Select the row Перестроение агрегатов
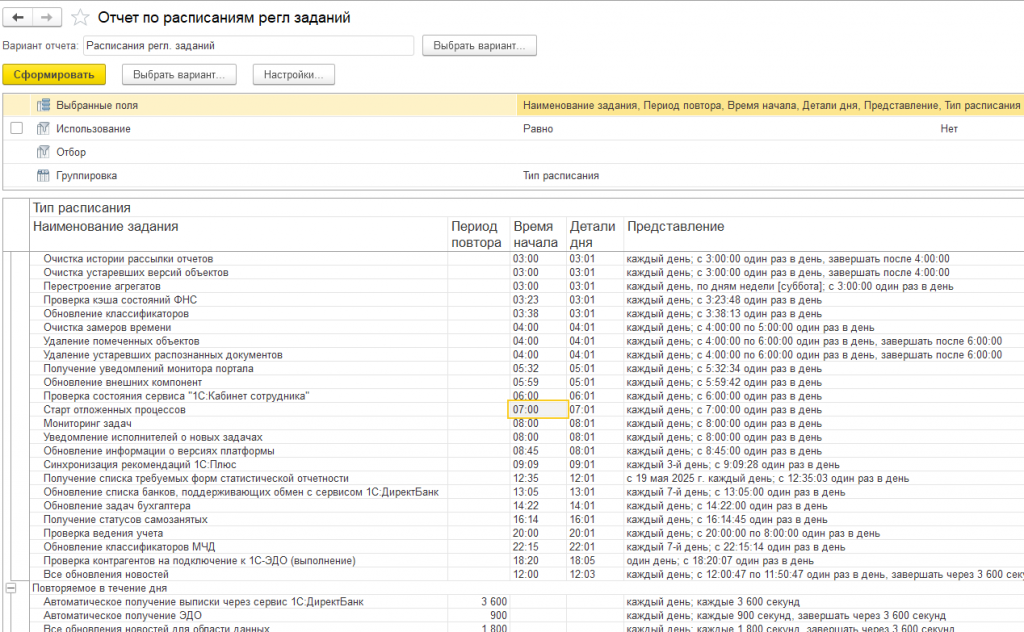This screenshot has height=632, width=1024. (102, 287)
